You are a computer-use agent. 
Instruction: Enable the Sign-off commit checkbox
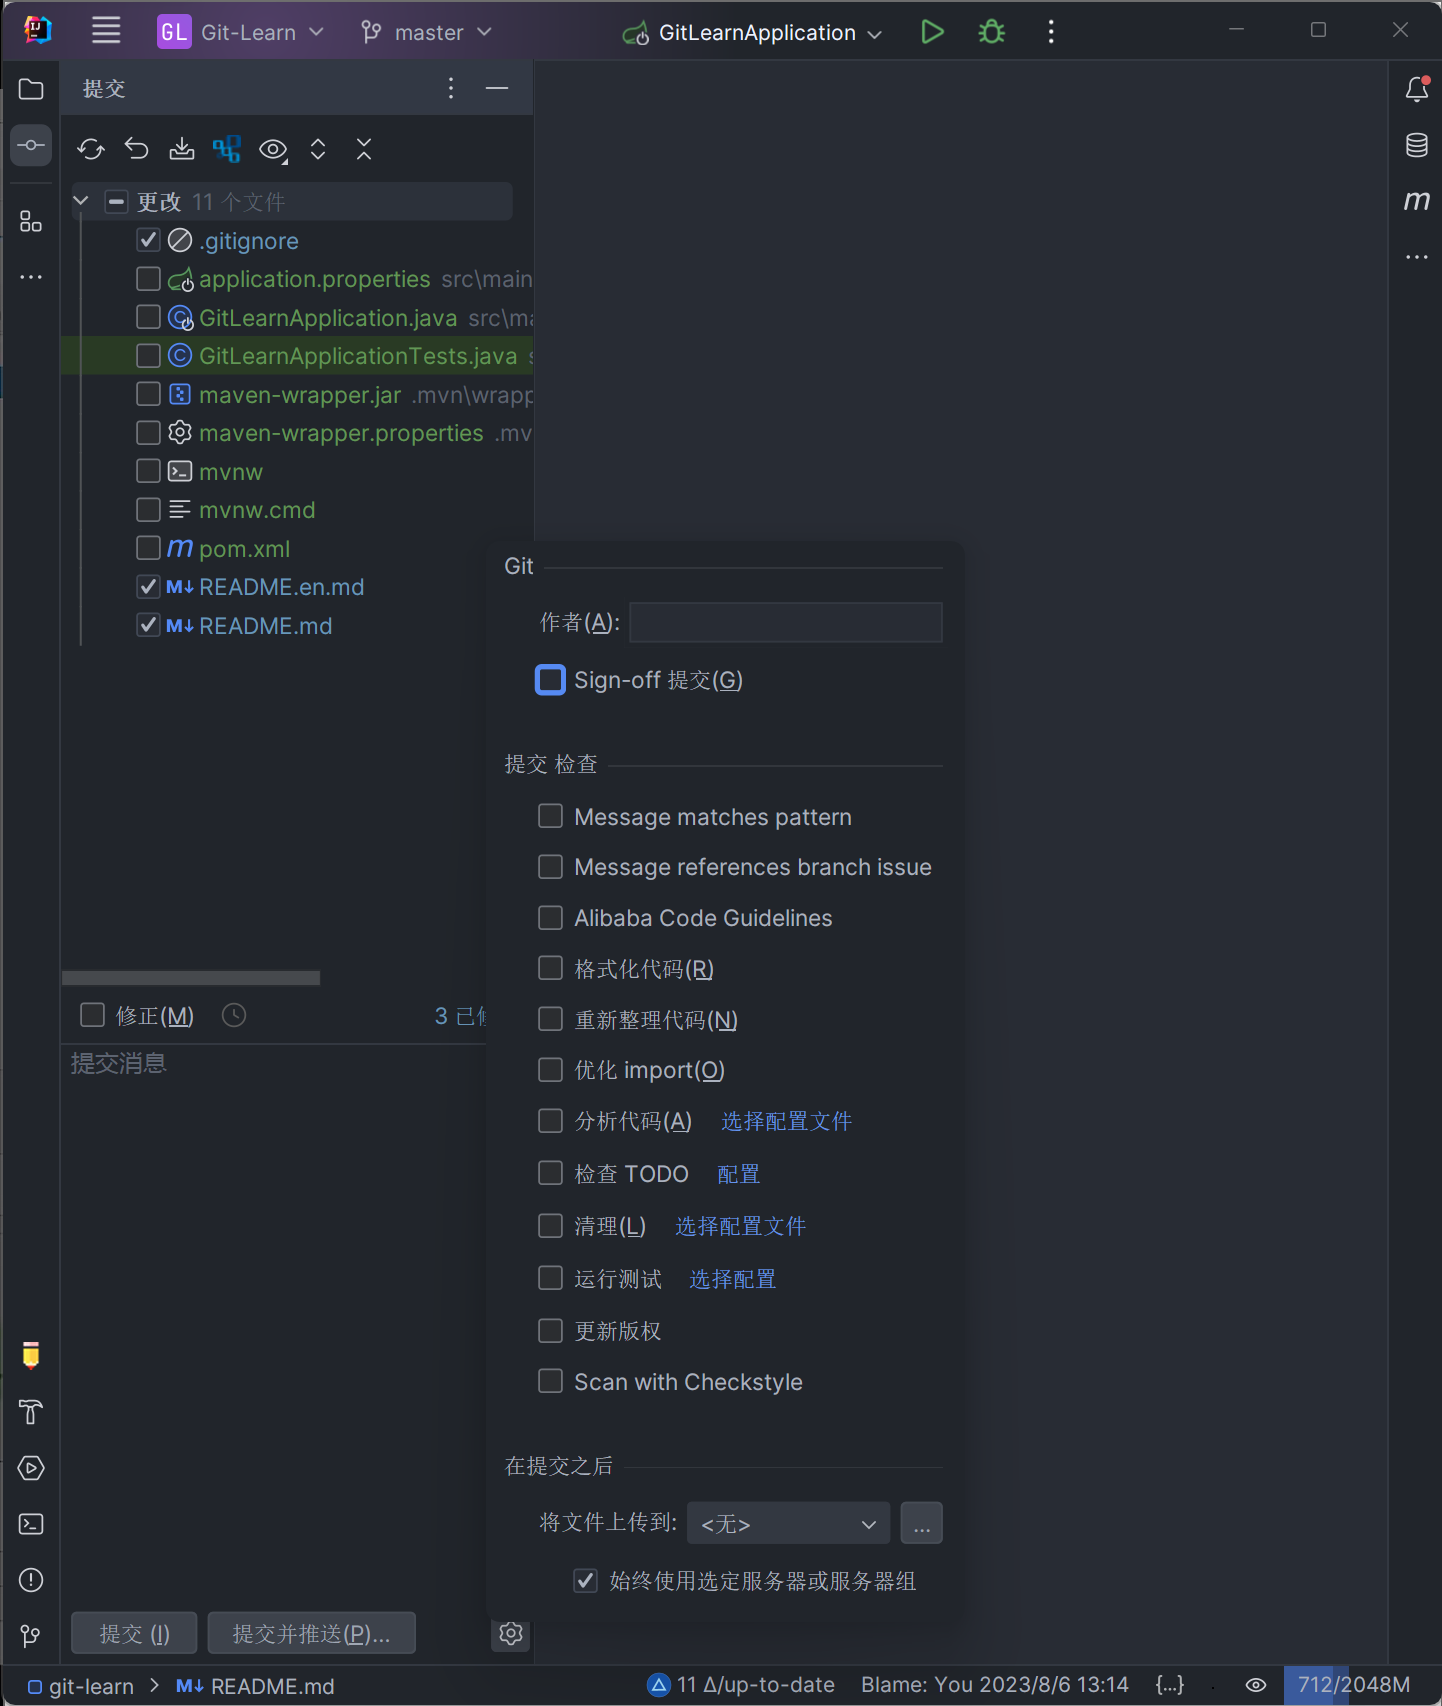[x=550, y=680]
